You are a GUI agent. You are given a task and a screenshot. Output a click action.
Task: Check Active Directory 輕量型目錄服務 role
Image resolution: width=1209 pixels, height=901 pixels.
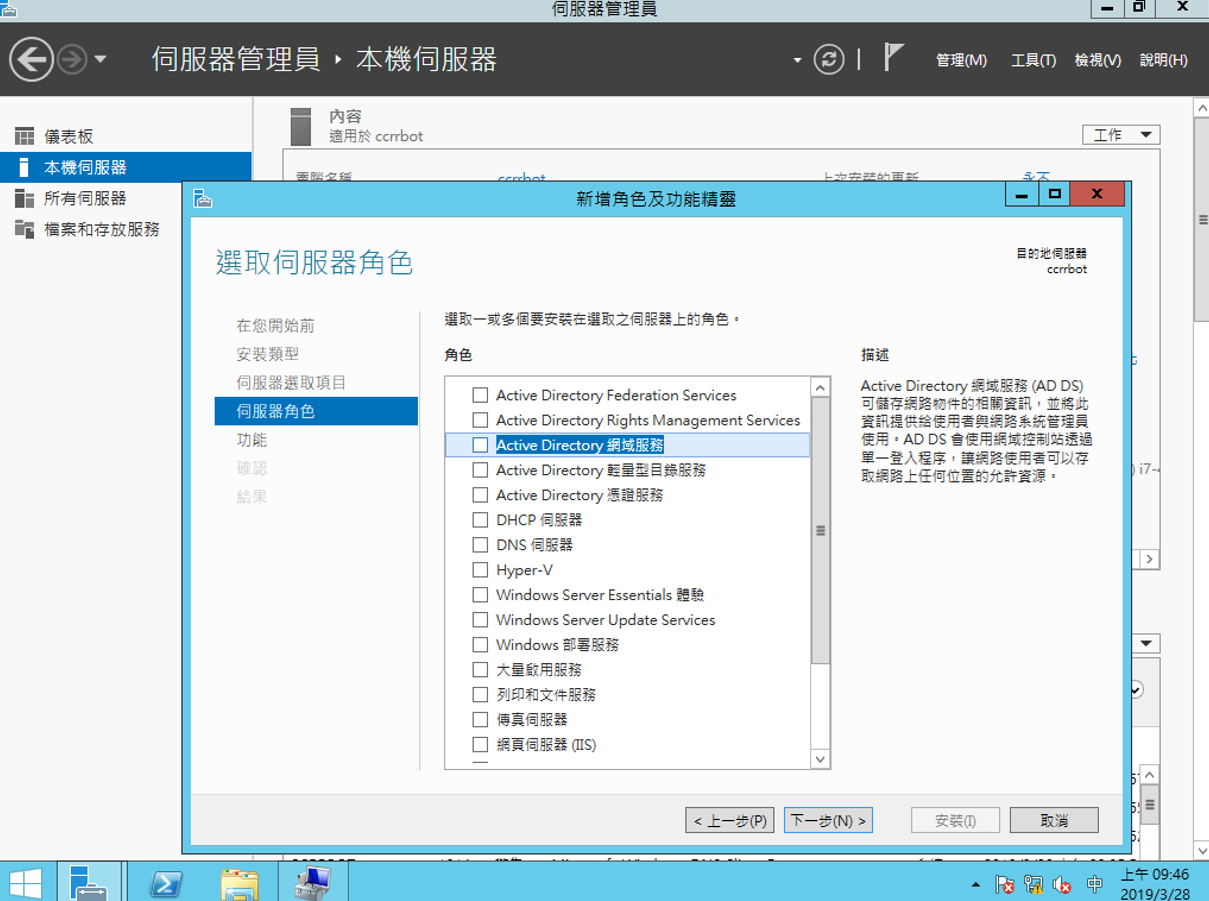point(480,470)
